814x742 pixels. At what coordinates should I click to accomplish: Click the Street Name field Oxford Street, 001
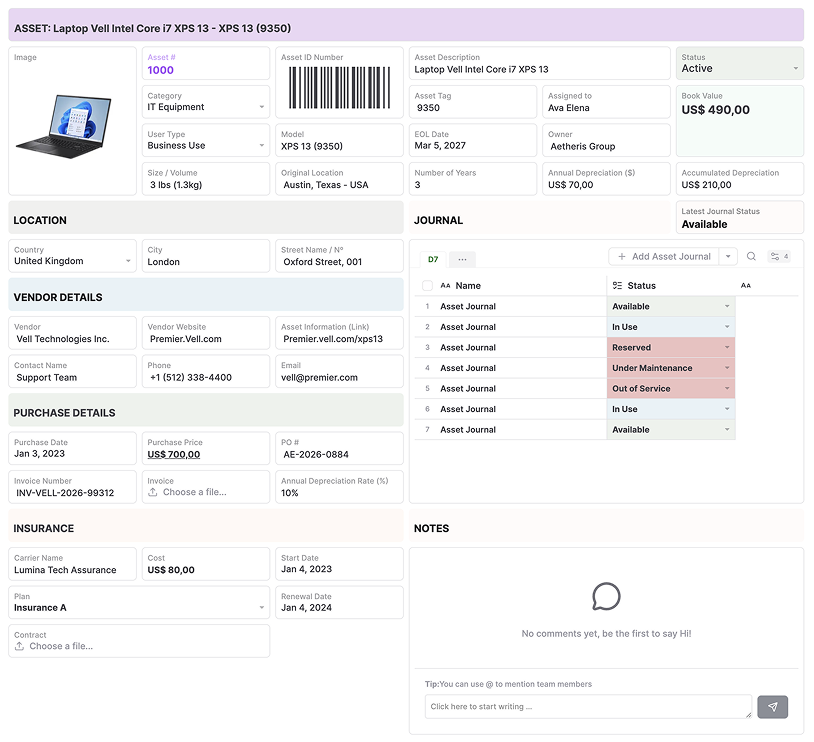[x=339, y=256]
